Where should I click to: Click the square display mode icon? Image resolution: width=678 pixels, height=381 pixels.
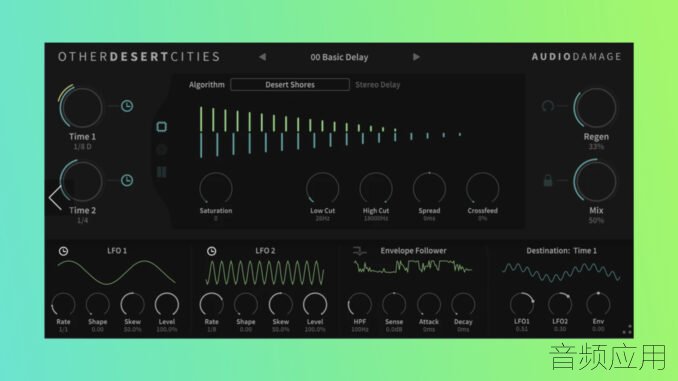click(161, 127)
